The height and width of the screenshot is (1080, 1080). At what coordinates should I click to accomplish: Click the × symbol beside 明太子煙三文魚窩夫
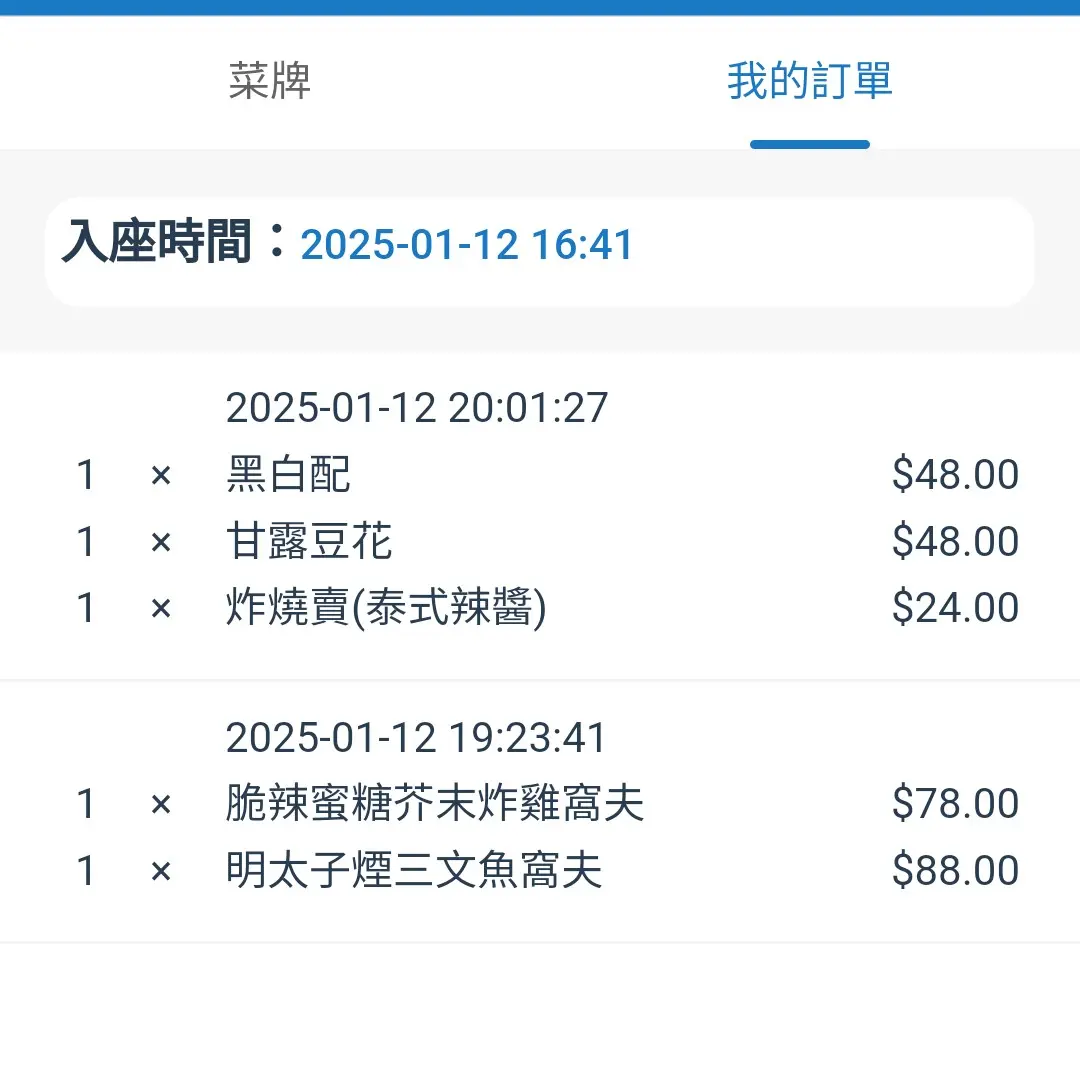pyautogui.click(x=161, y=871)
